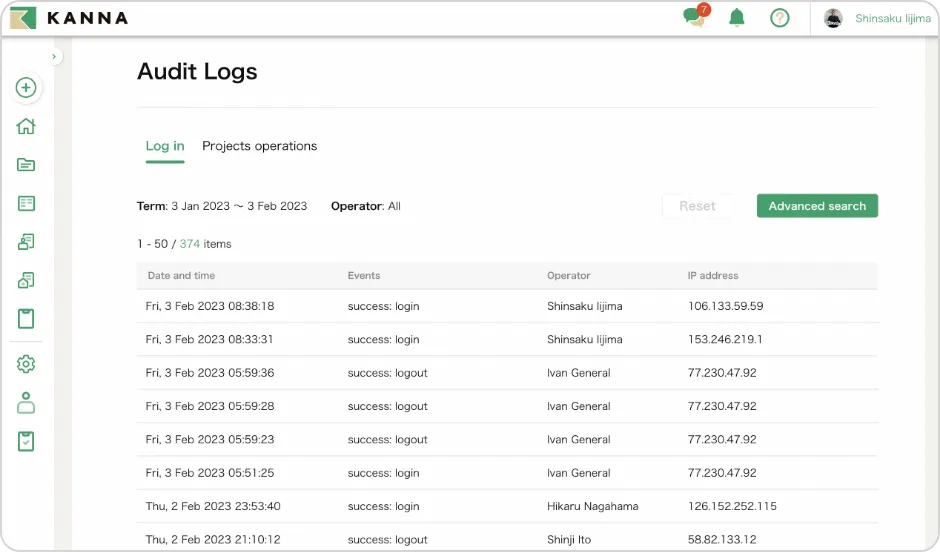Click the Operator column header
Viewport: 940px width, 552px height.
point(569,275)
